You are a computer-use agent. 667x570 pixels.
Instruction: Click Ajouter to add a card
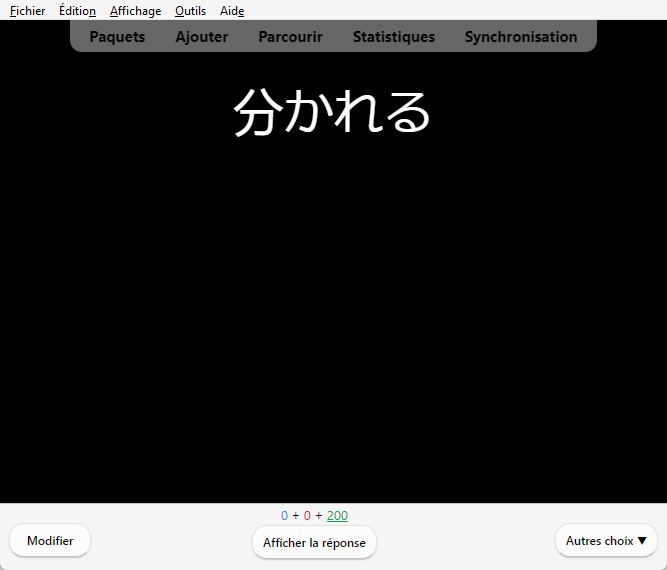(x=201, y=37)
